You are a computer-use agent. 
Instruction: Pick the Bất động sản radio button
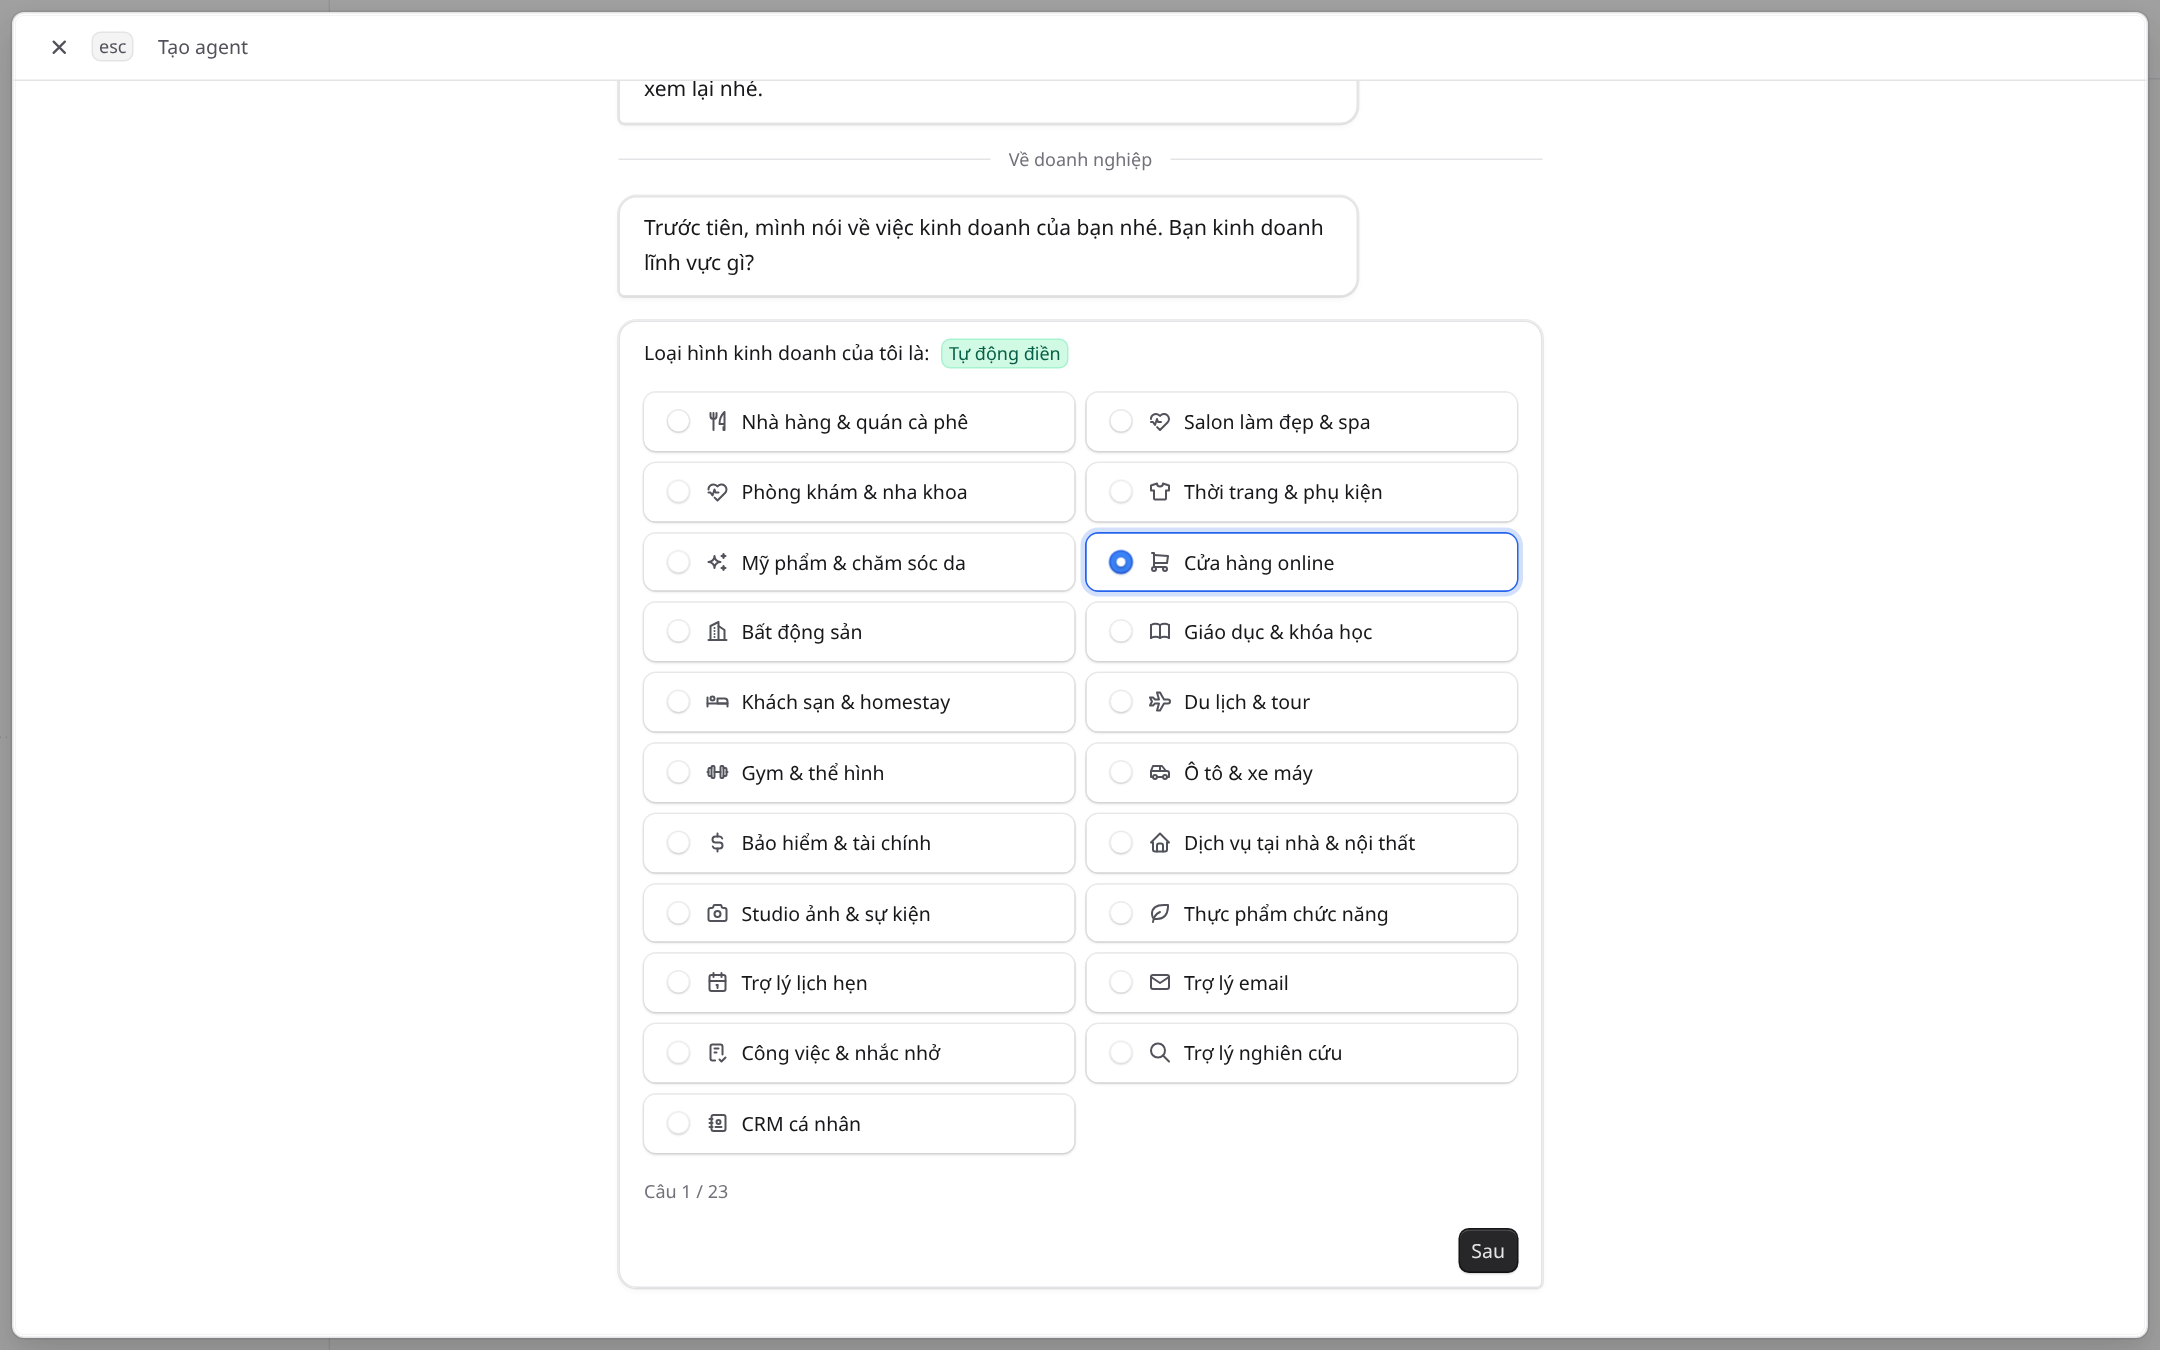(x=678, y=631)
